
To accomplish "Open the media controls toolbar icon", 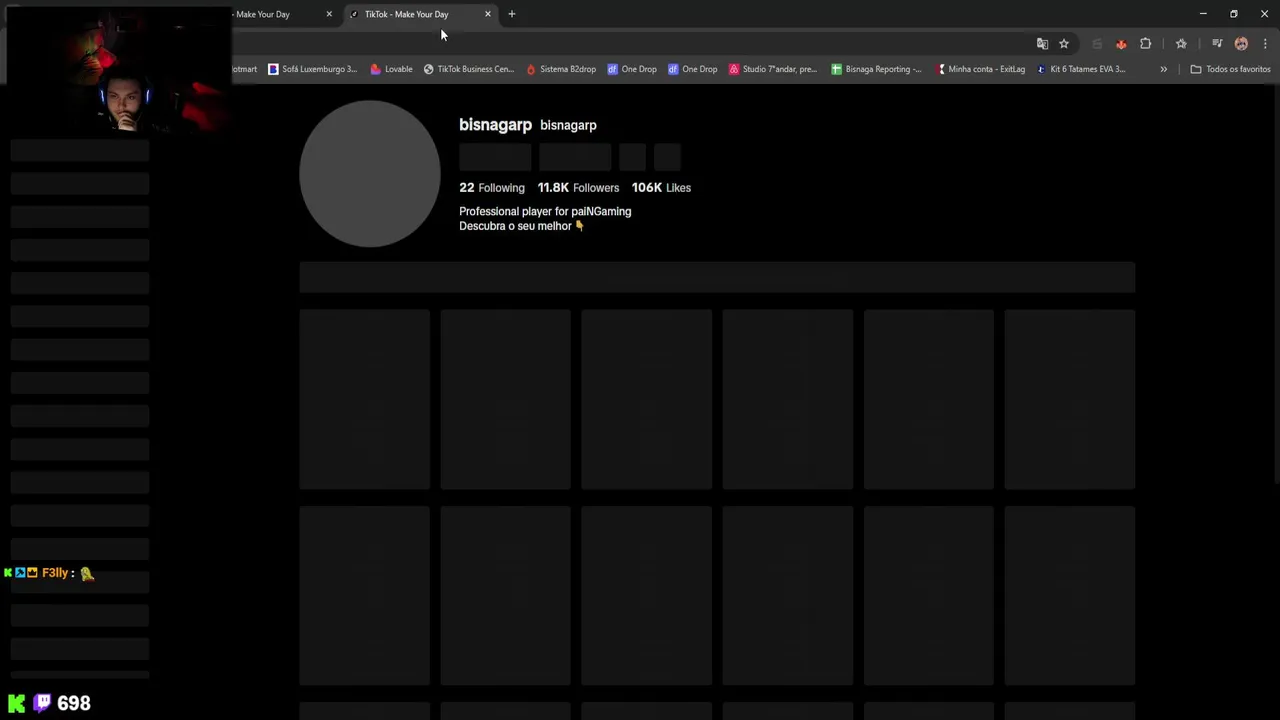I will (x=1217, y=43).
